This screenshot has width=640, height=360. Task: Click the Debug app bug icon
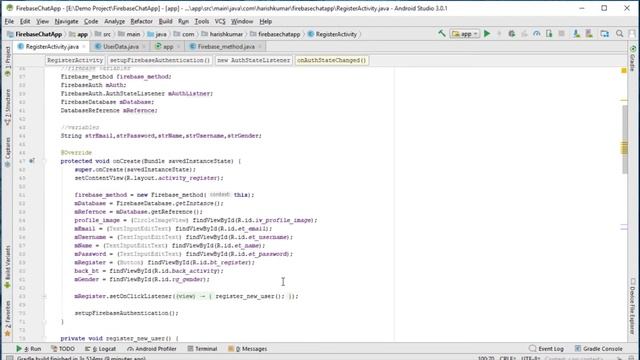[511, 34]
